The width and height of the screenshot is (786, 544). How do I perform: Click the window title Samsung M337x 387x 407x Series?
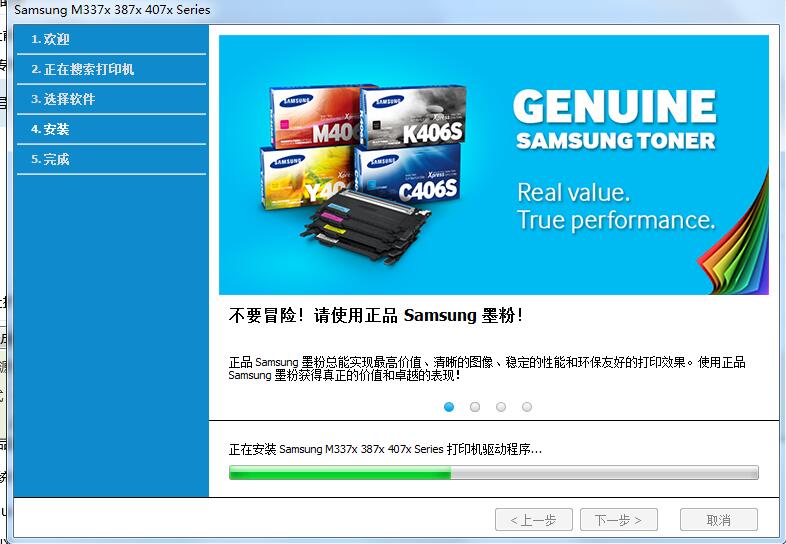(x=112, y=10)
